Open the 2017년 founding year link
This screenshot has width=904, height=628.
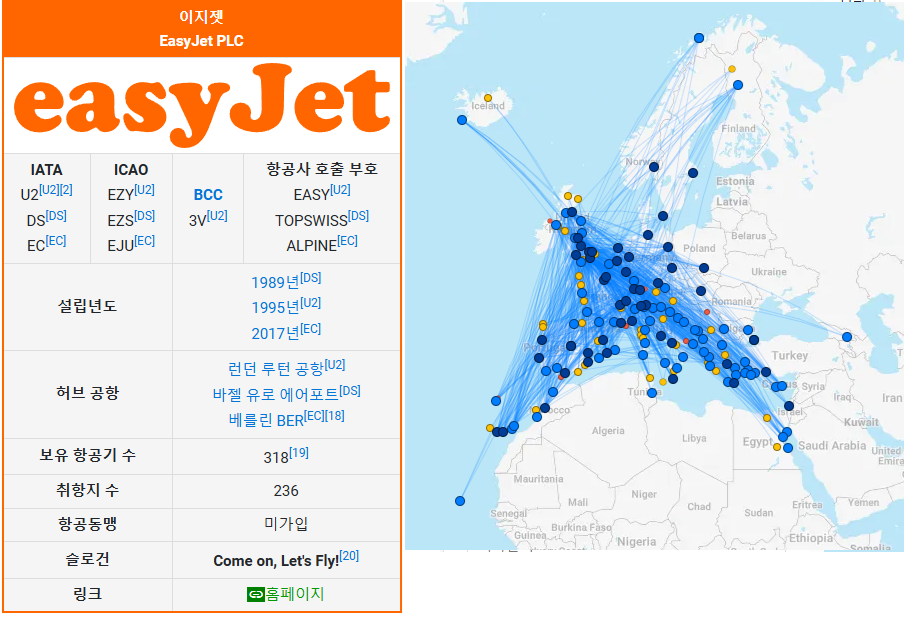pyautogui.click(x=276, y=333)
